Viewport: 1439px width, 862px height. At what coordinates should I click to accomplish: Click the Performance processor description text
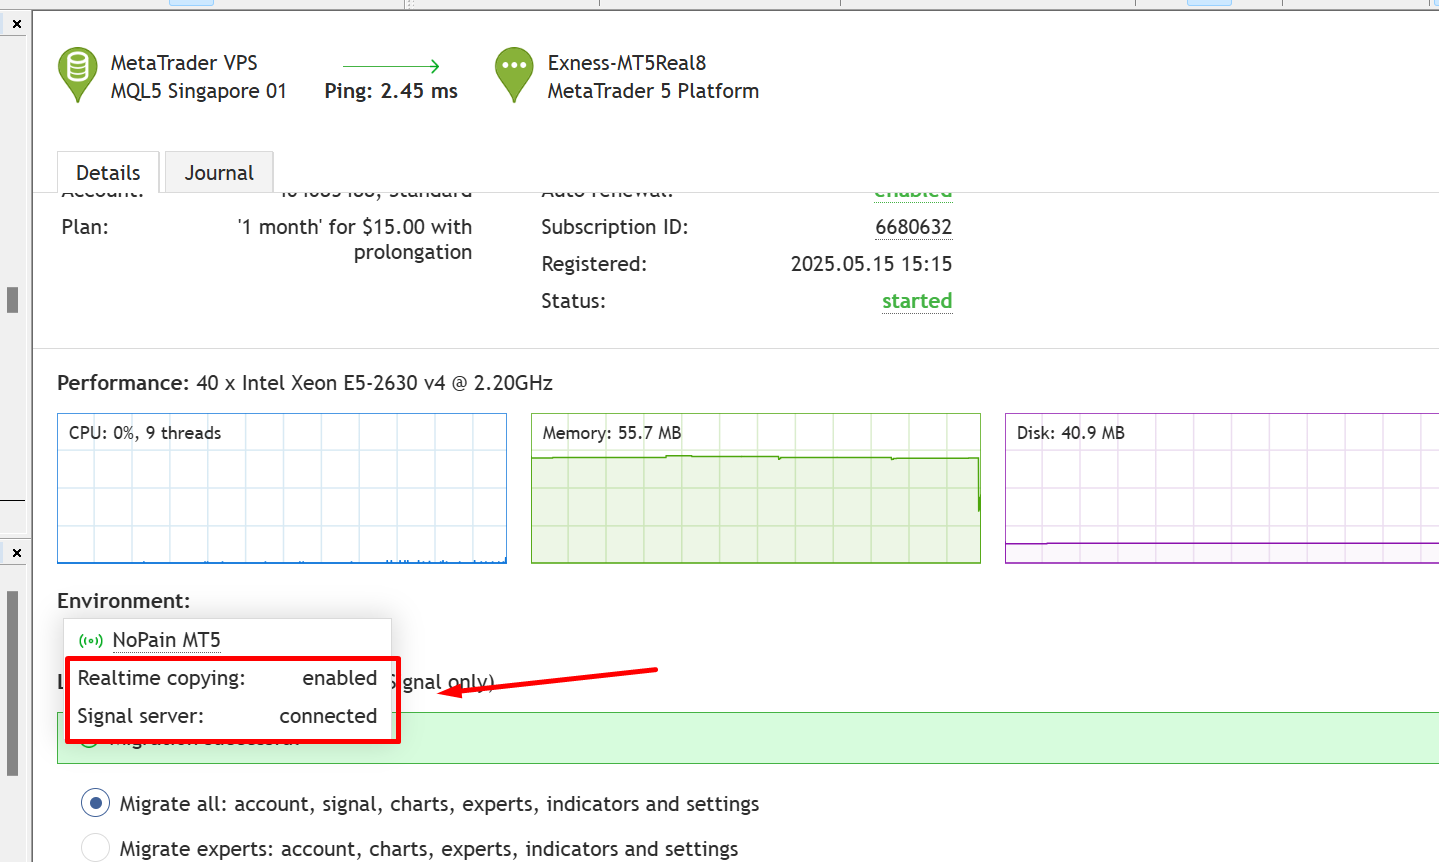(374, 383)
